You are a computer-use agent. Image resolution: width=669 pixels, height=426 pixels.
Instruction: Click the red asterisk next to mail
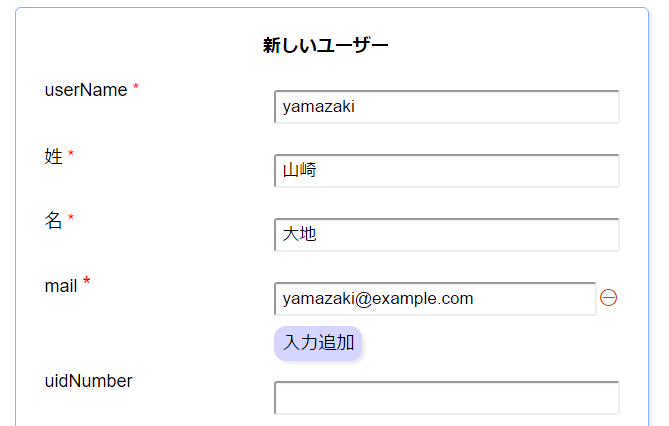coord(87,283)
